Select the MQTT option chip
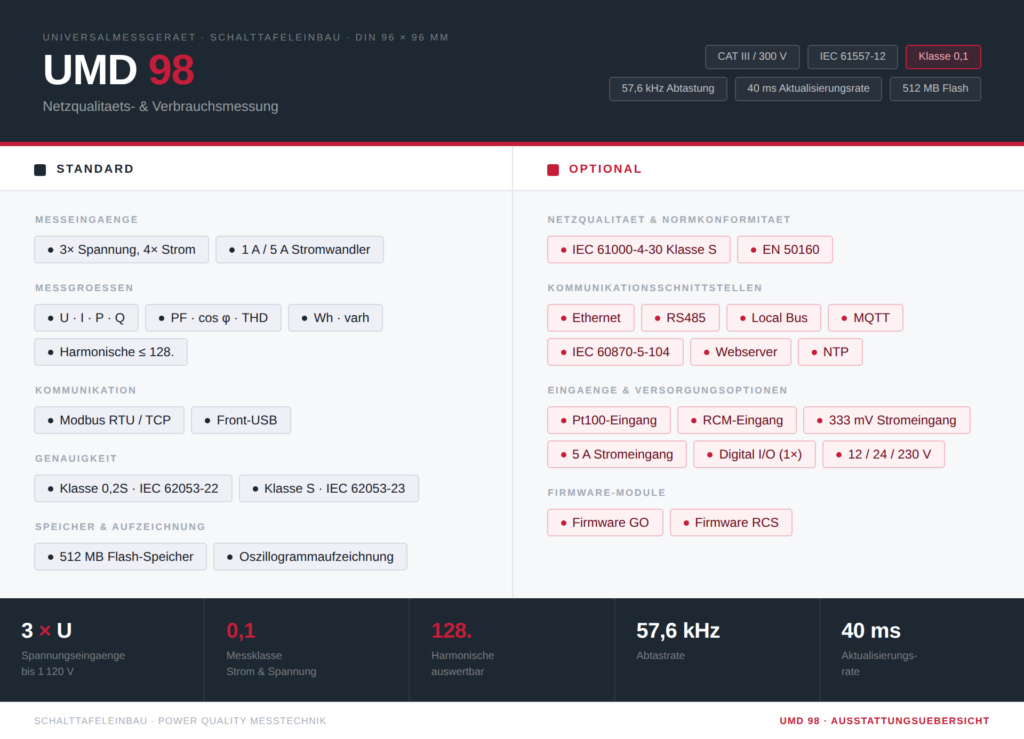Screen dimensions: 1024x739 pos(865,318)
